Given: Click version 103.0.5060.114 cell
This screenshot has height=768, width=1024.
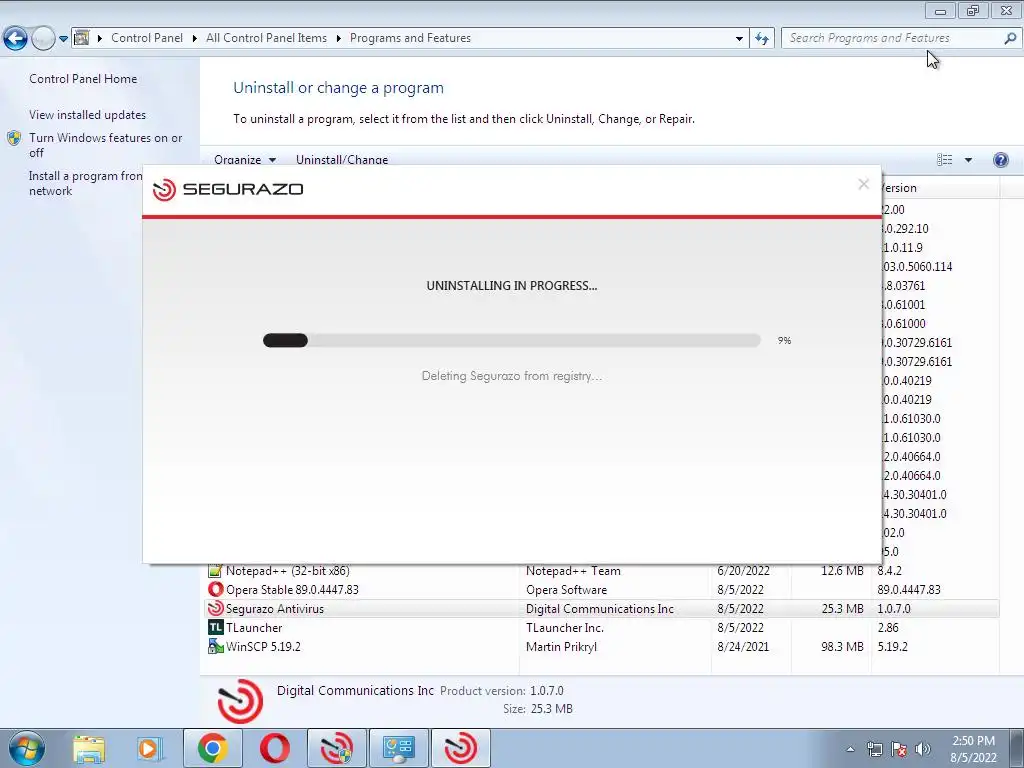Looking at the screenshot, I should [x=917, y=266].
